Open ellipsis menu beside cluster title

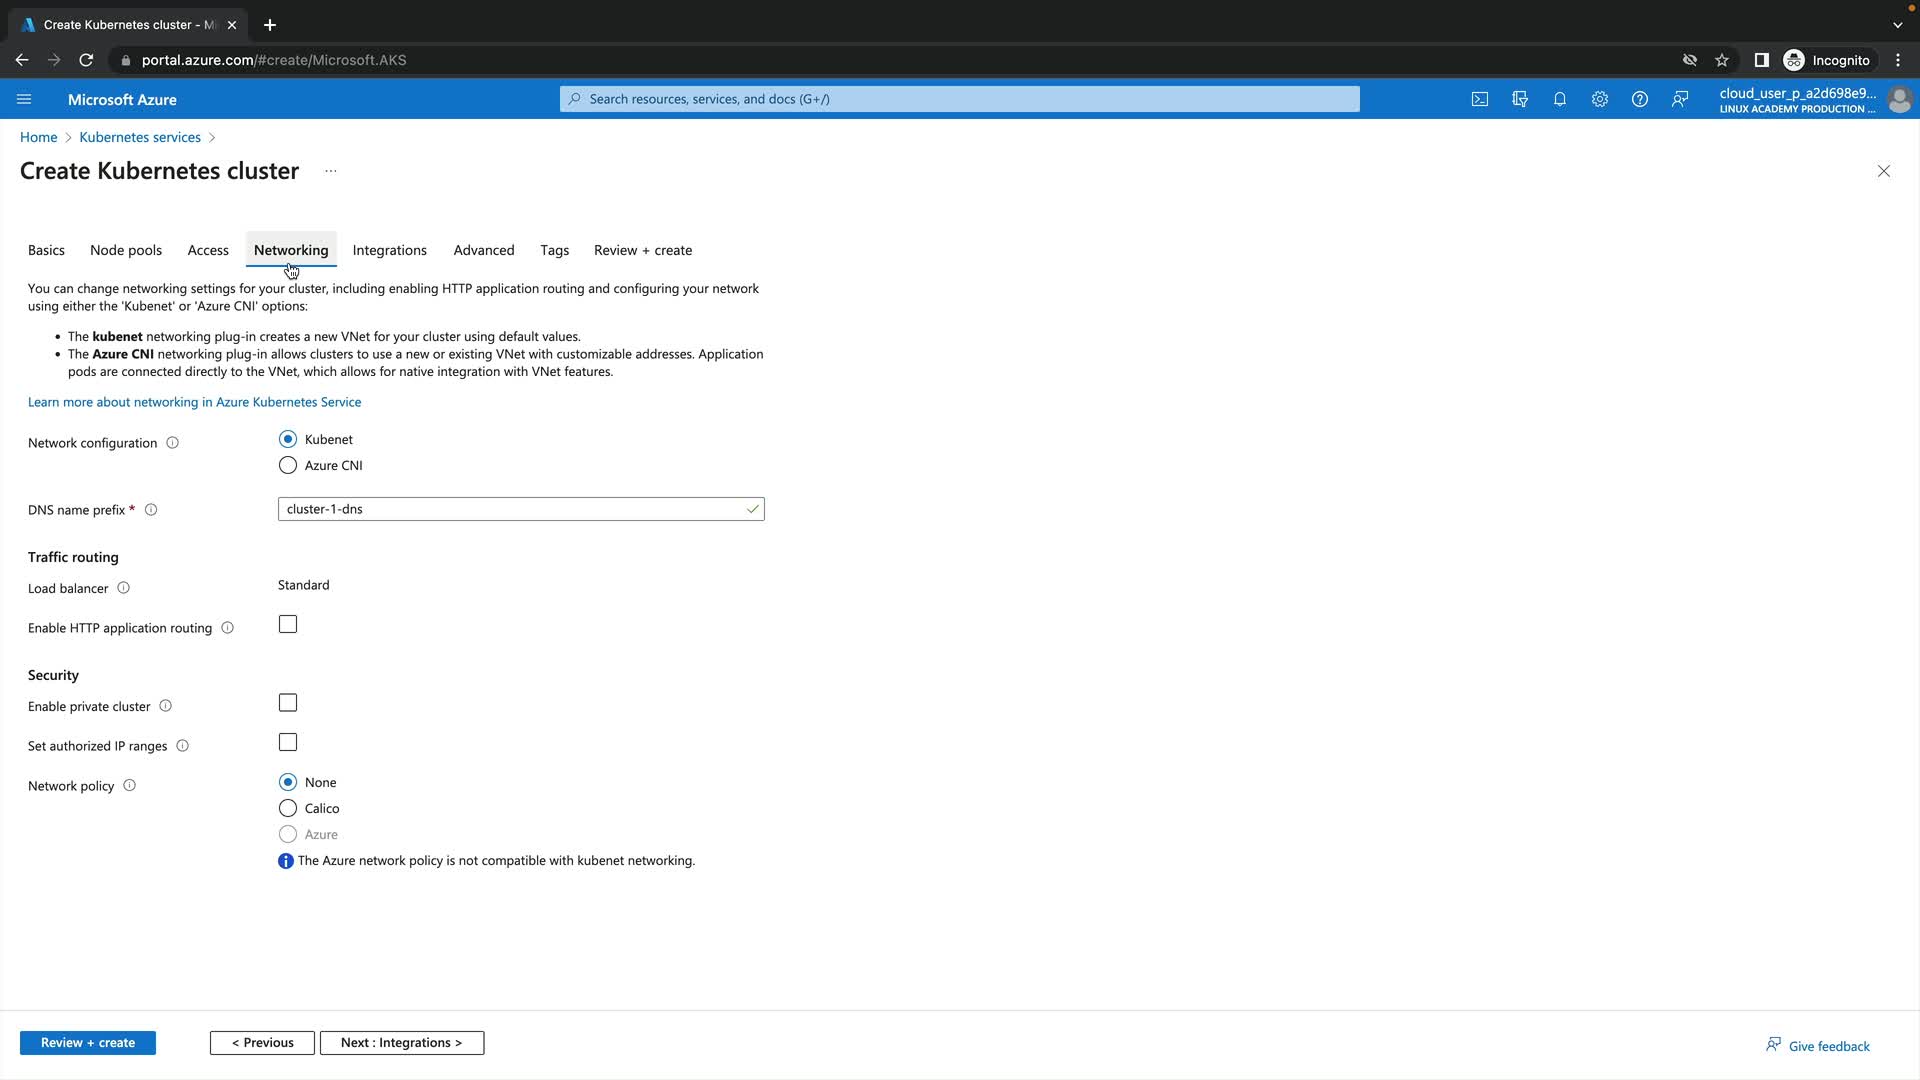click(331, 171)
